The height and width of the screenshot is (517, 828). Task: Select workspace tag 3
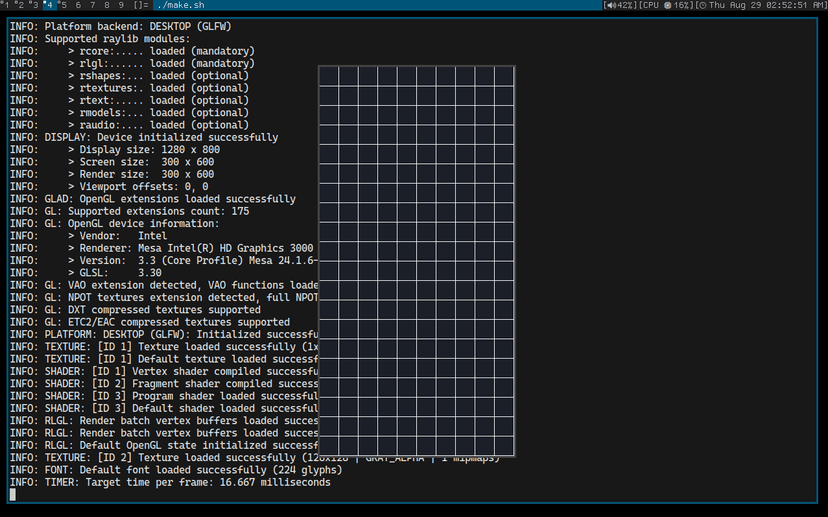pyautogui.click(x=35, y=5)
